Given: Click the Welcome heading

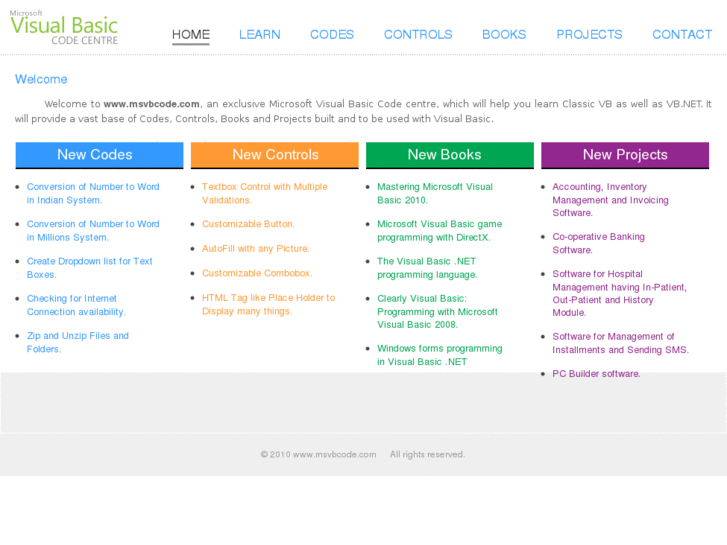Looking at the screenshot, I should (41, 79).
